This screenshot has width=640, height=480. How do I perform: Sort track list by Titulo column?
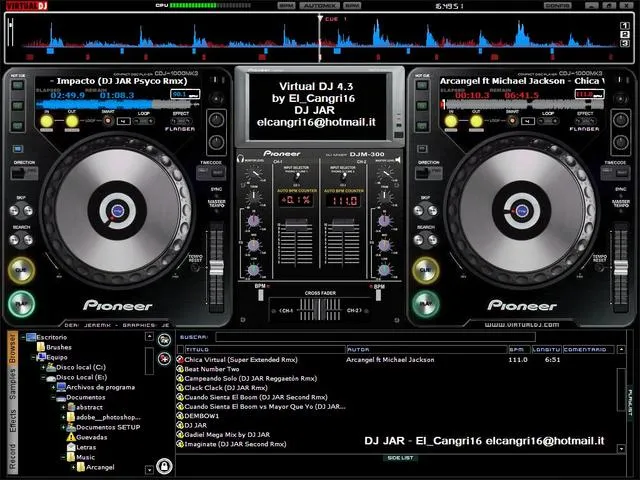tap(265, 349)
